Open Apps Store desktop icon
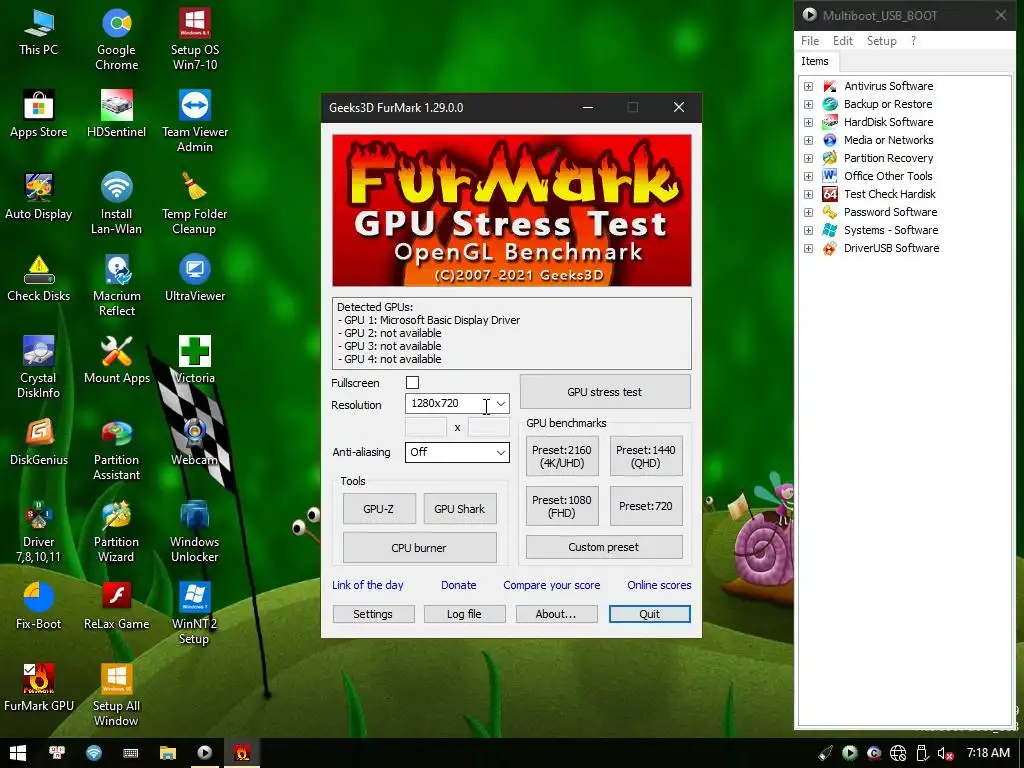The height and width of the screenshot is (768, 1024). click(39, 115)
